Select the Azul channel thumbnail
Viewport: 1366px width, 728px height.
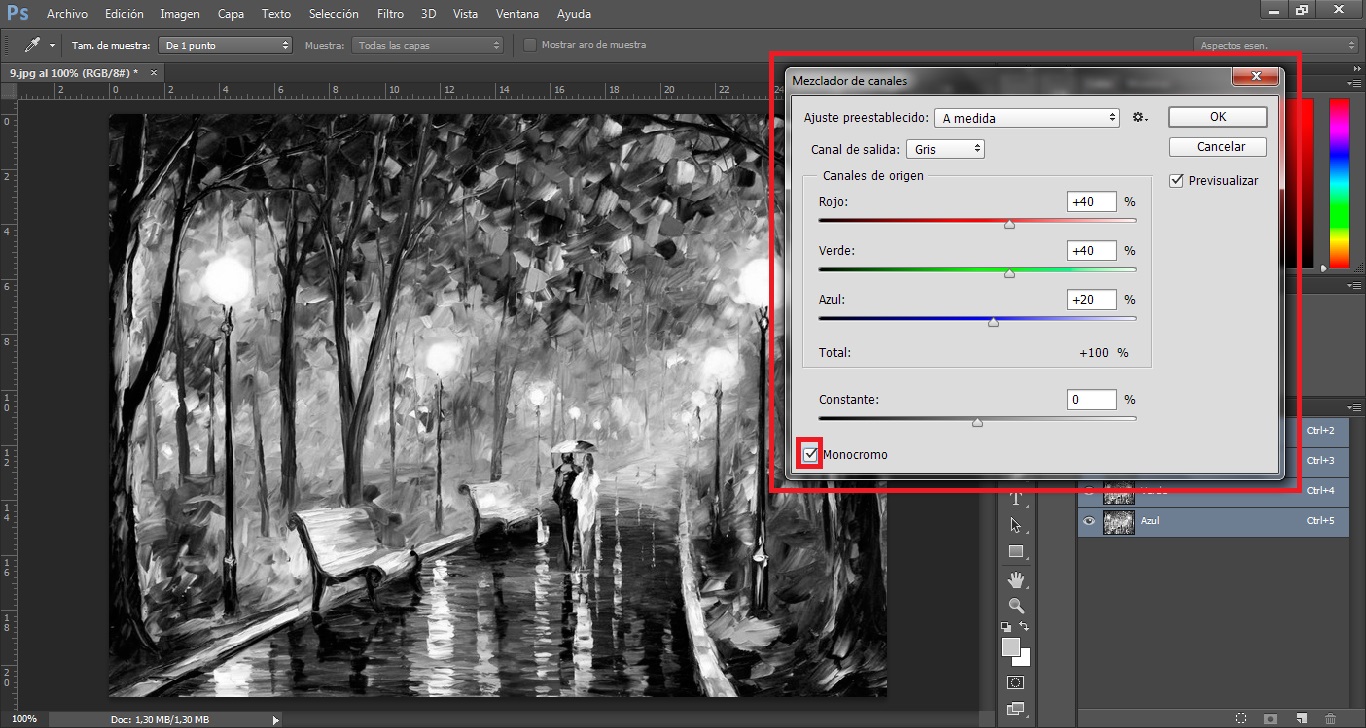(1118, 521)
